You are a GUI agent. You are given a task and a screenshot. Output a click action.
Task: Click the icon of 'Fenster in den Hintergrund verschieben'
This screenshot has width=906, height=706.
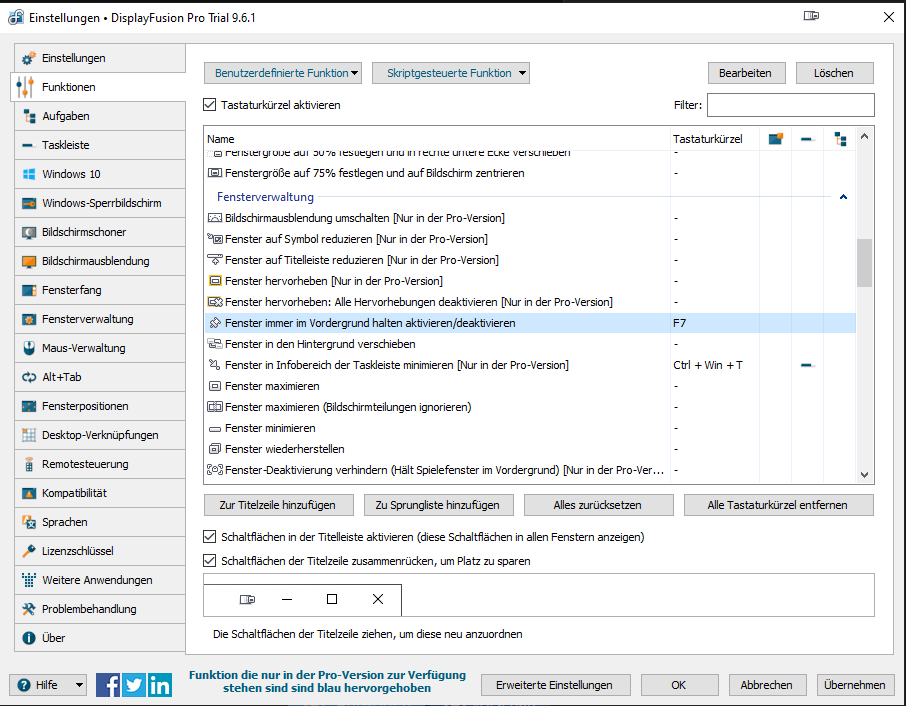[x=215, y=344]
